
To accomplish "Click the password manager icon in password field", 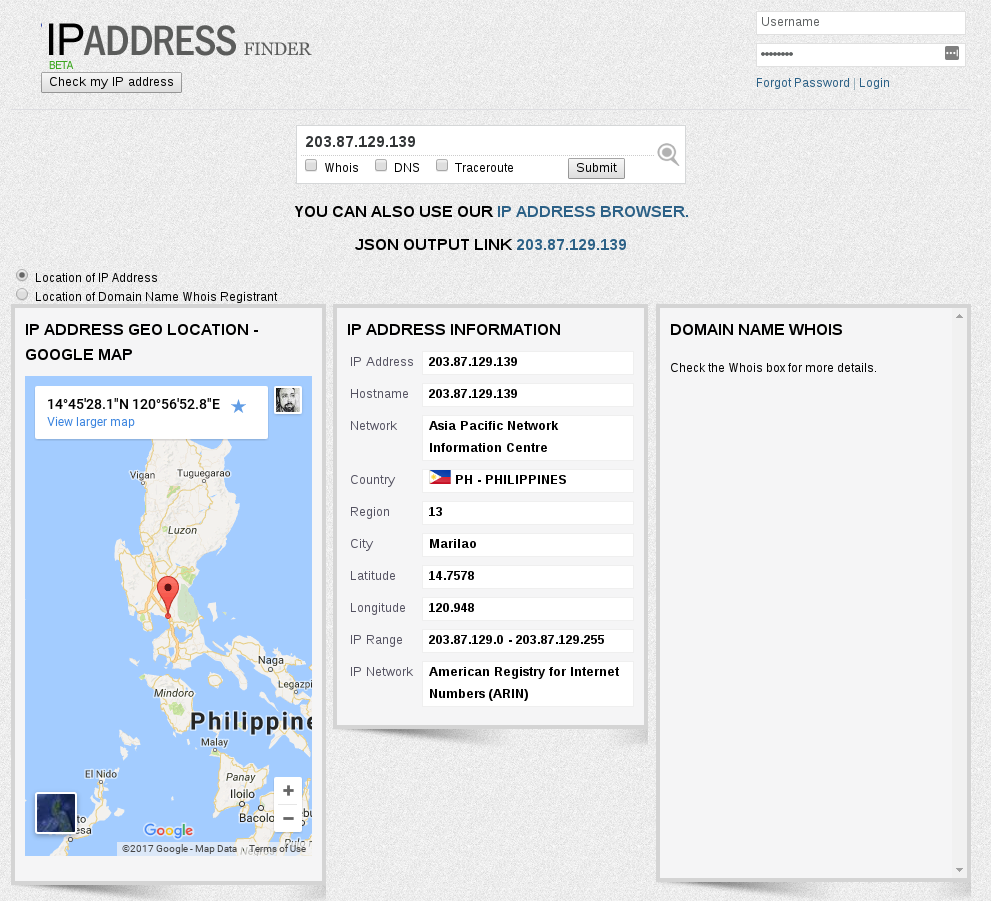I will [x=952, y=53].
